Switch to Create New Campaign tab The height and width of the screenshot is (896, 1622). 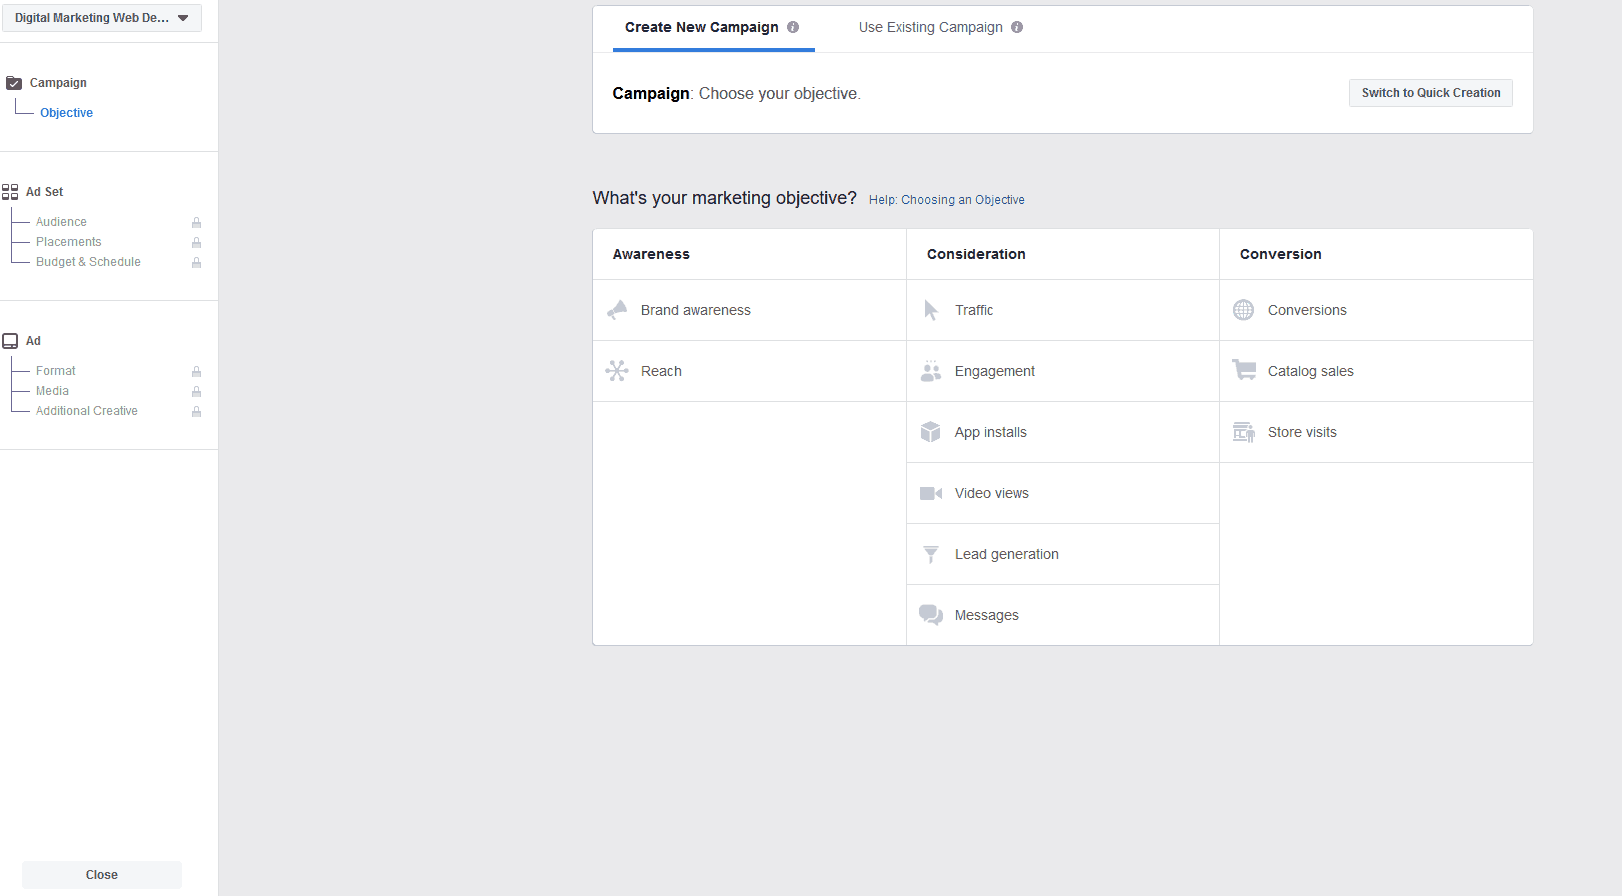pos(712,28)
